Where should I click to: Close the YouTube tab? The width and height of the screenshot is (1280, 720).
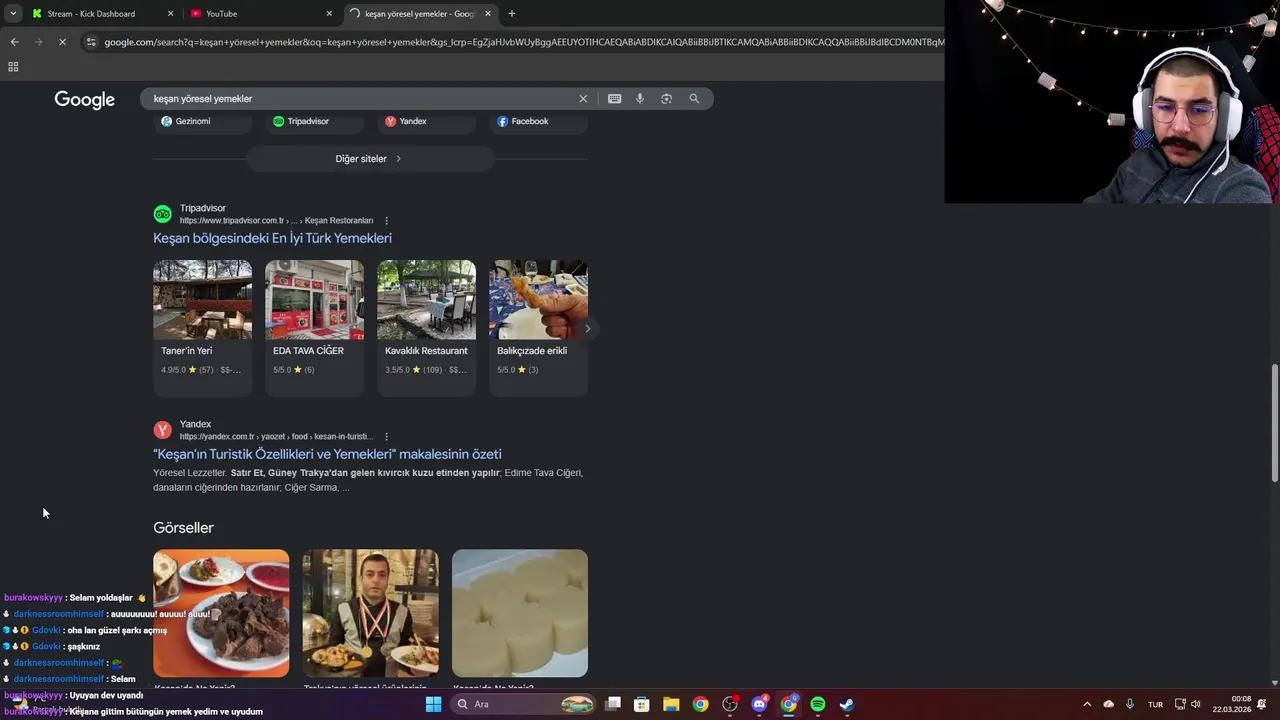tap(329, 14)
